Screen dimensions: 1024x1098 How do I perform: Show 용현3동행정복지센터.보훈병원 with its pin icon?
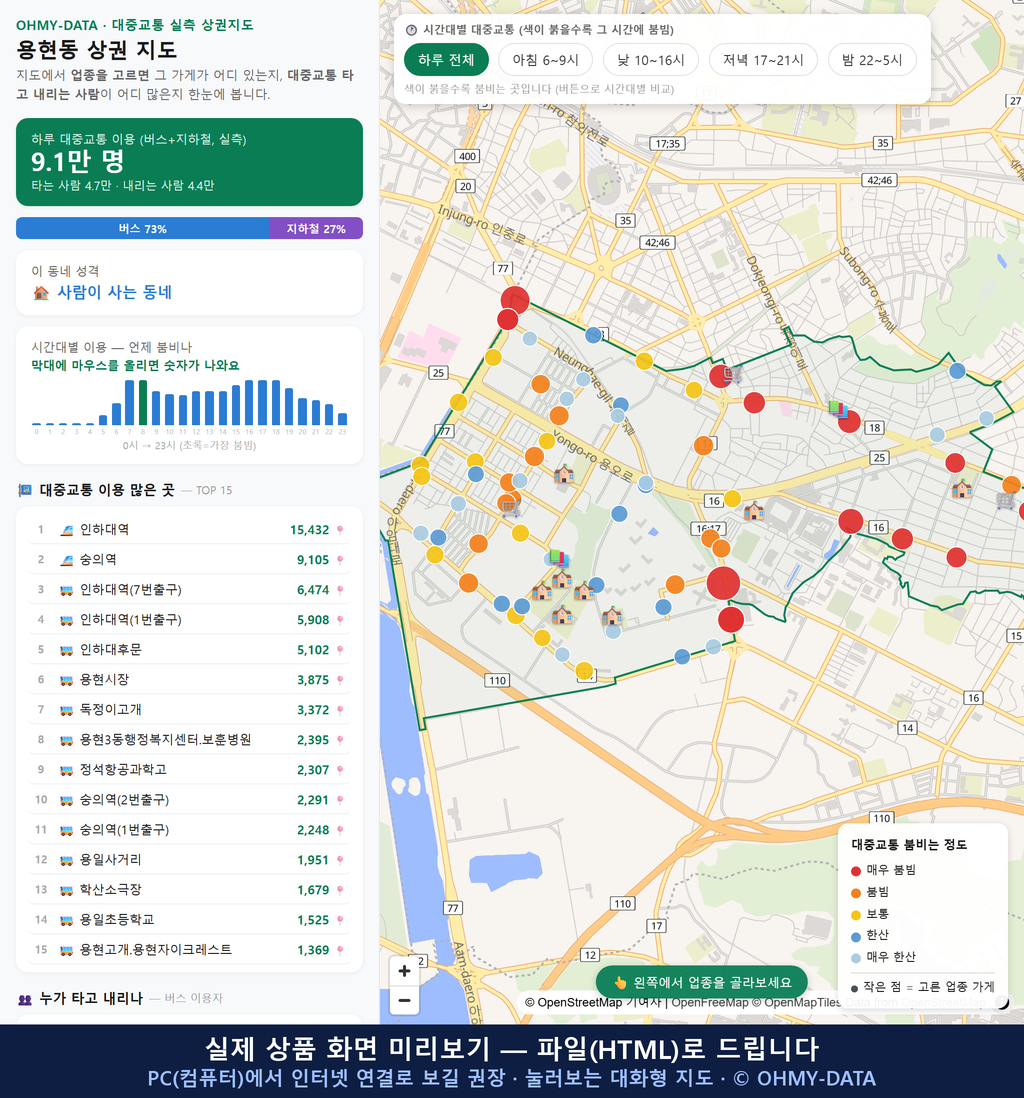click(x=340, y=740)
